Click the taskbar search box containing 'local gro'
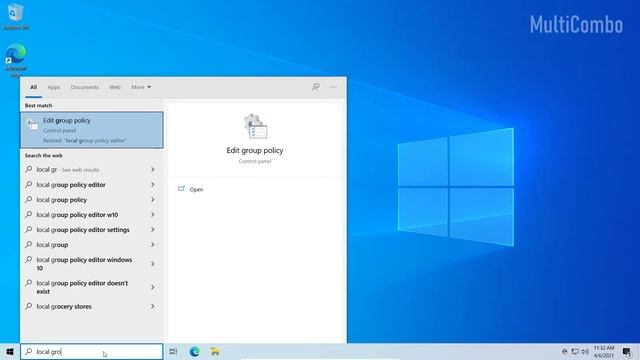640x360 pixels. click(x=91, y=351)
